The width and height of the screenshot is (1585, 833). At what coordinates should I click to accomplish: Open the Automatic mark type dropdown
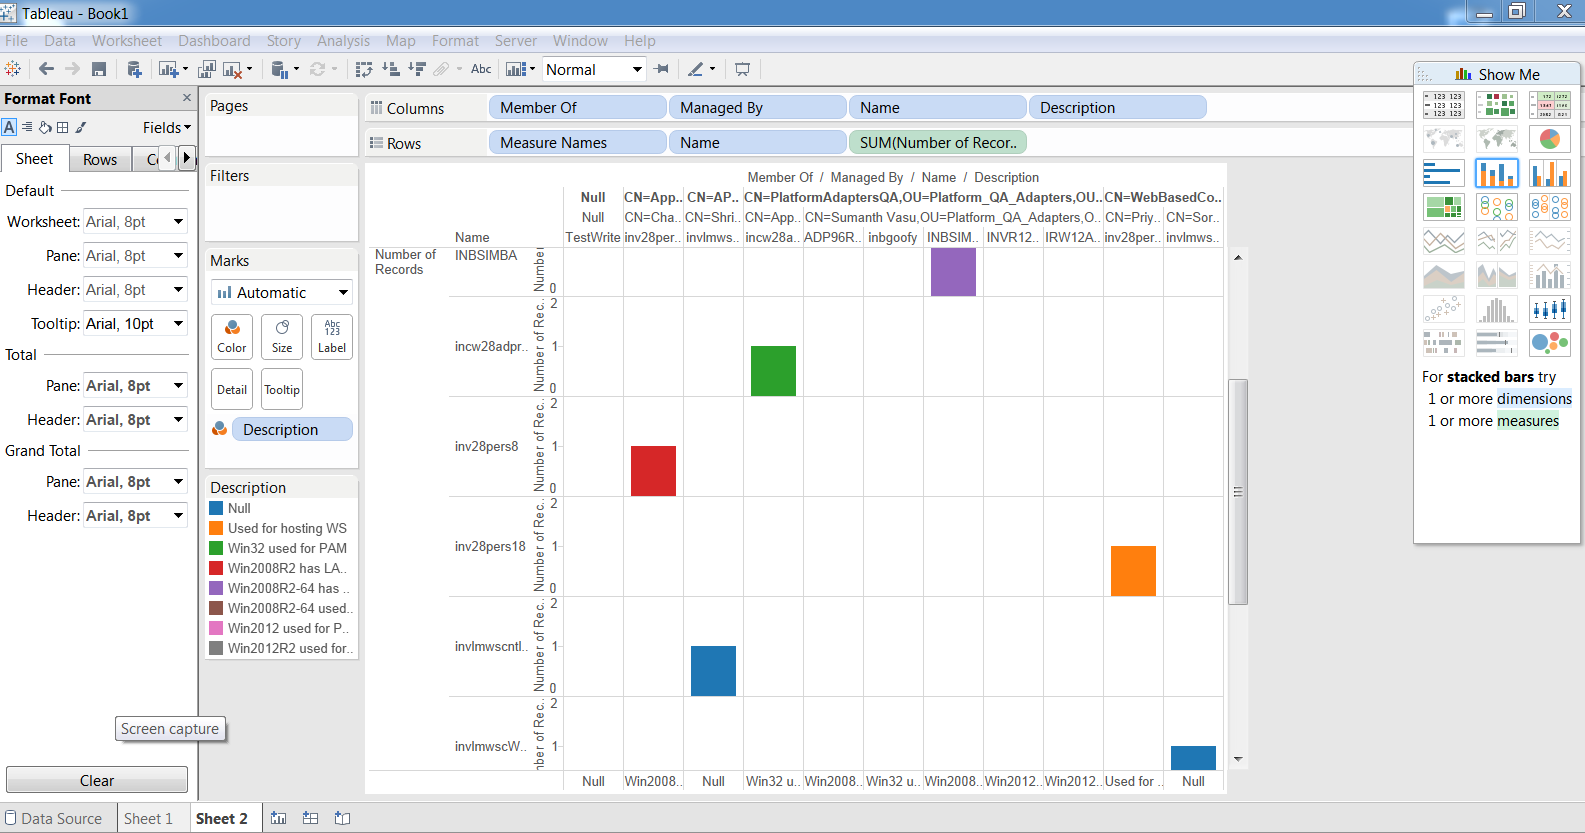[282, 293]
